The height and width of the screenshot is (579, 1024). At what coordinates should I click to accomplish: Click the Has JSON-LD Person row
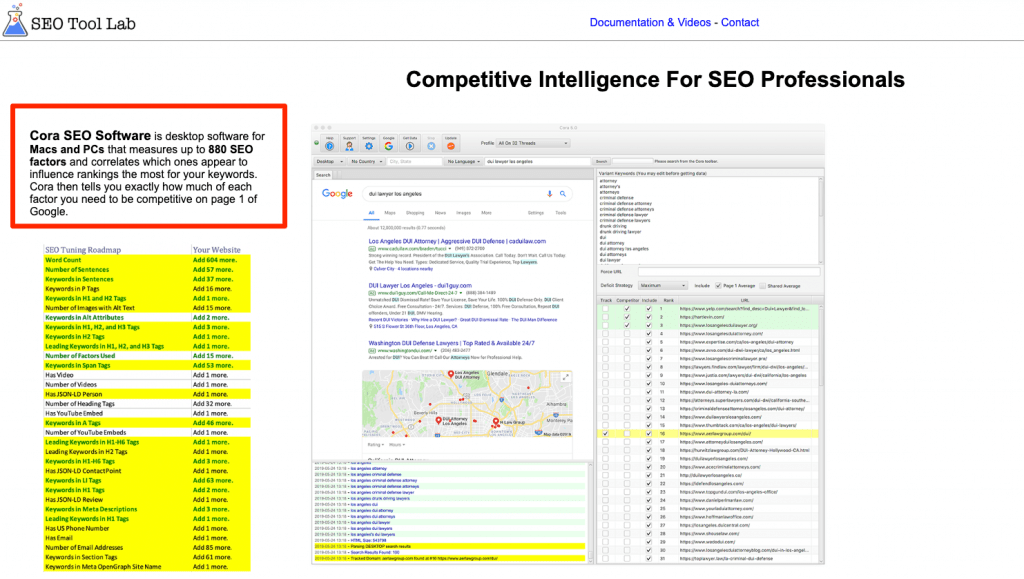click(x=147, y=394)
